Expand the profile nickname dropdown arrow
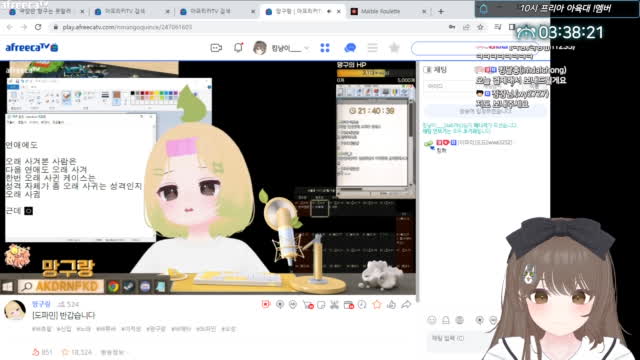 click(307, 48)
